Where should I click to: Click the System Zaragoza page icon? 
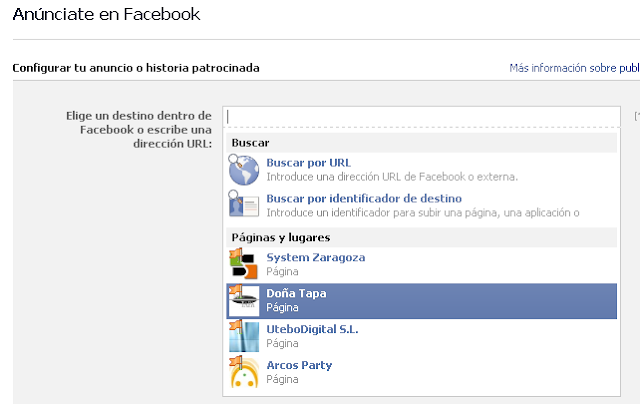pos(243,264)
